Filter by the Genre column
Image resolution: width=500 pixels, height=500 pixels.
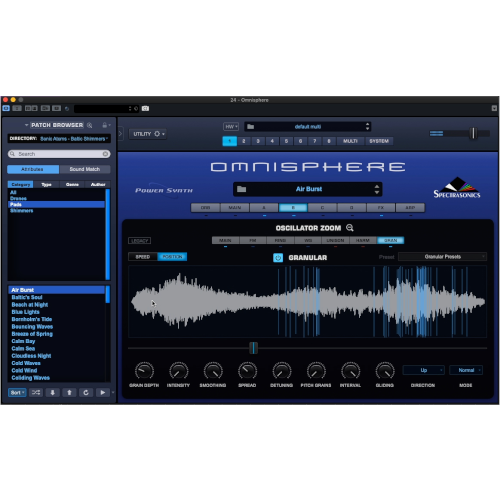(x=72, y=184)
